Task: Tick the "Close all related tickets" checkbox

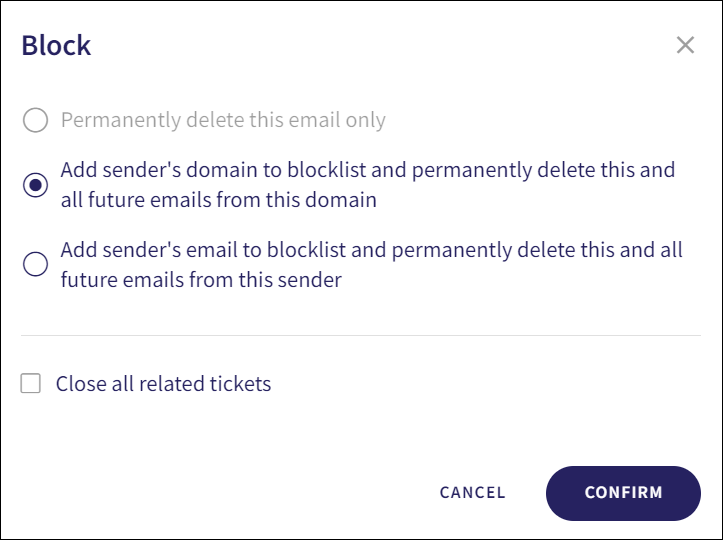Action: (x=31, y=383)
